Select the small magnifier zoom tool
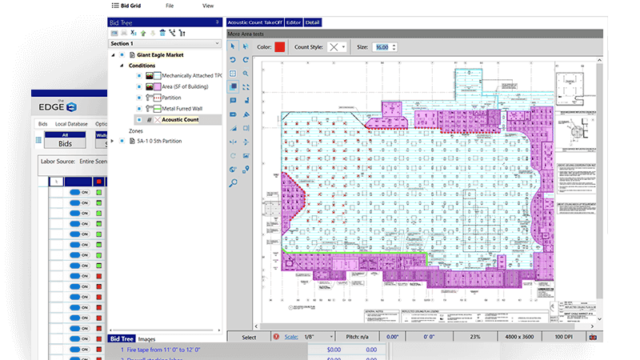 246,73
